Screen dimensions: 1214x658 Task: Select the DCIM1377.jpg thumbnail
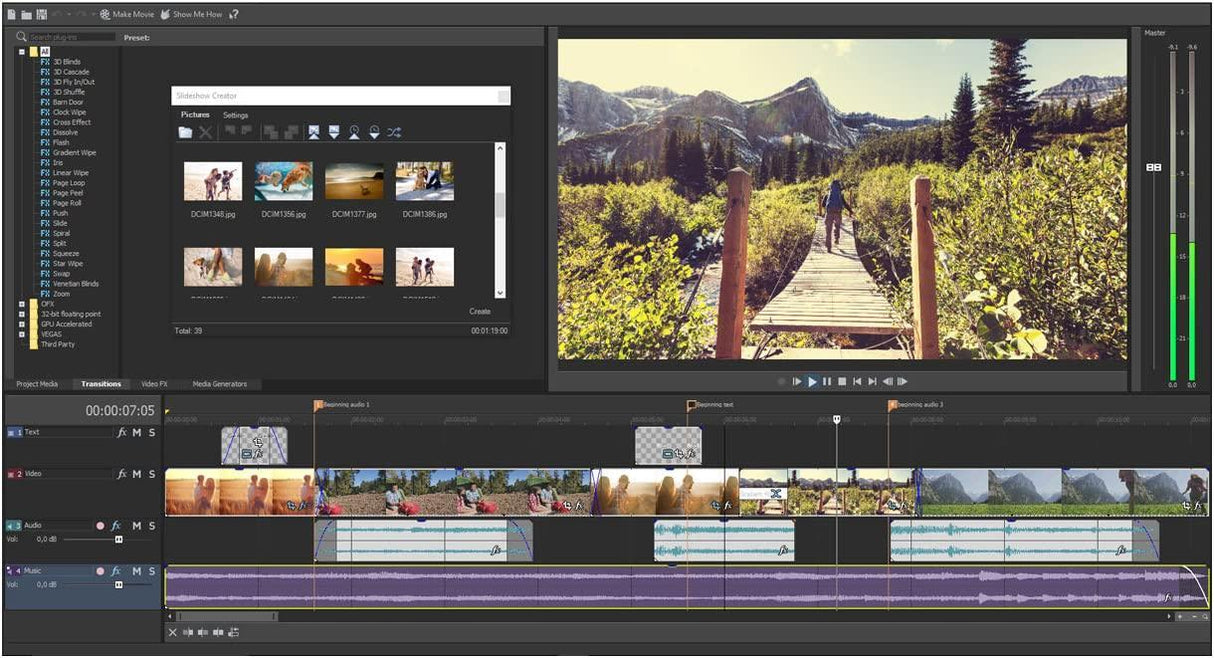point(355,180)
